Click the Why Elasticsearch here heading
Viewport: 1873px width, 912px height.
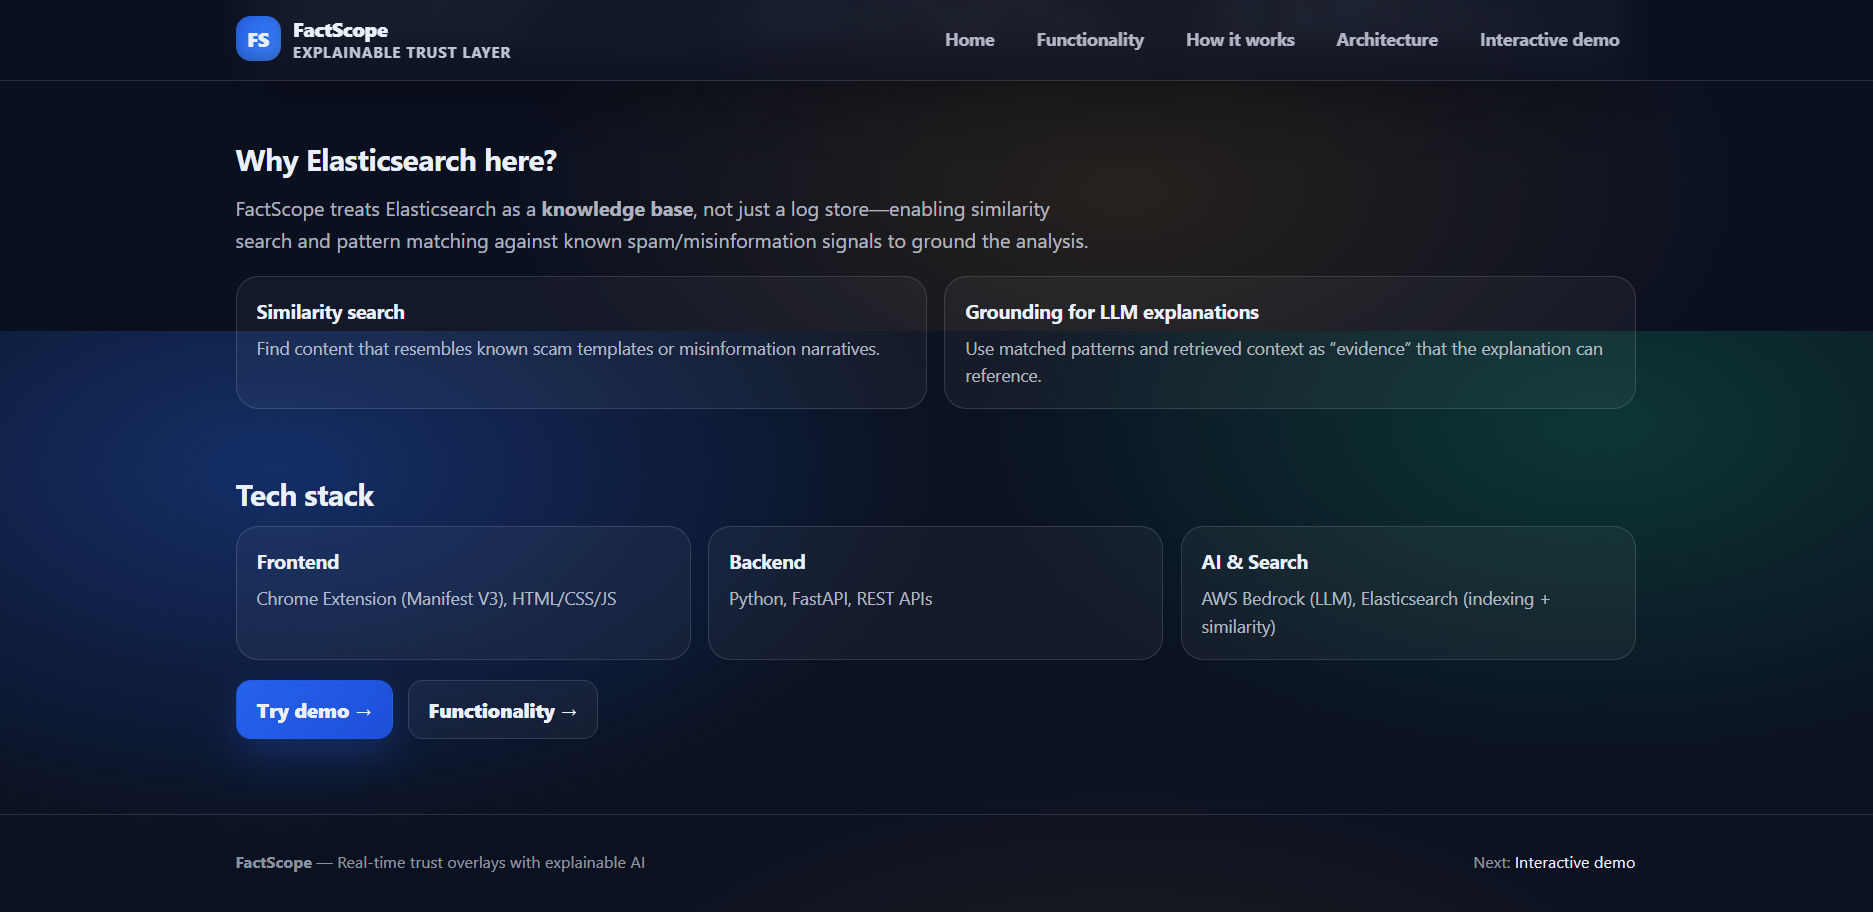[x=395, y=160]
